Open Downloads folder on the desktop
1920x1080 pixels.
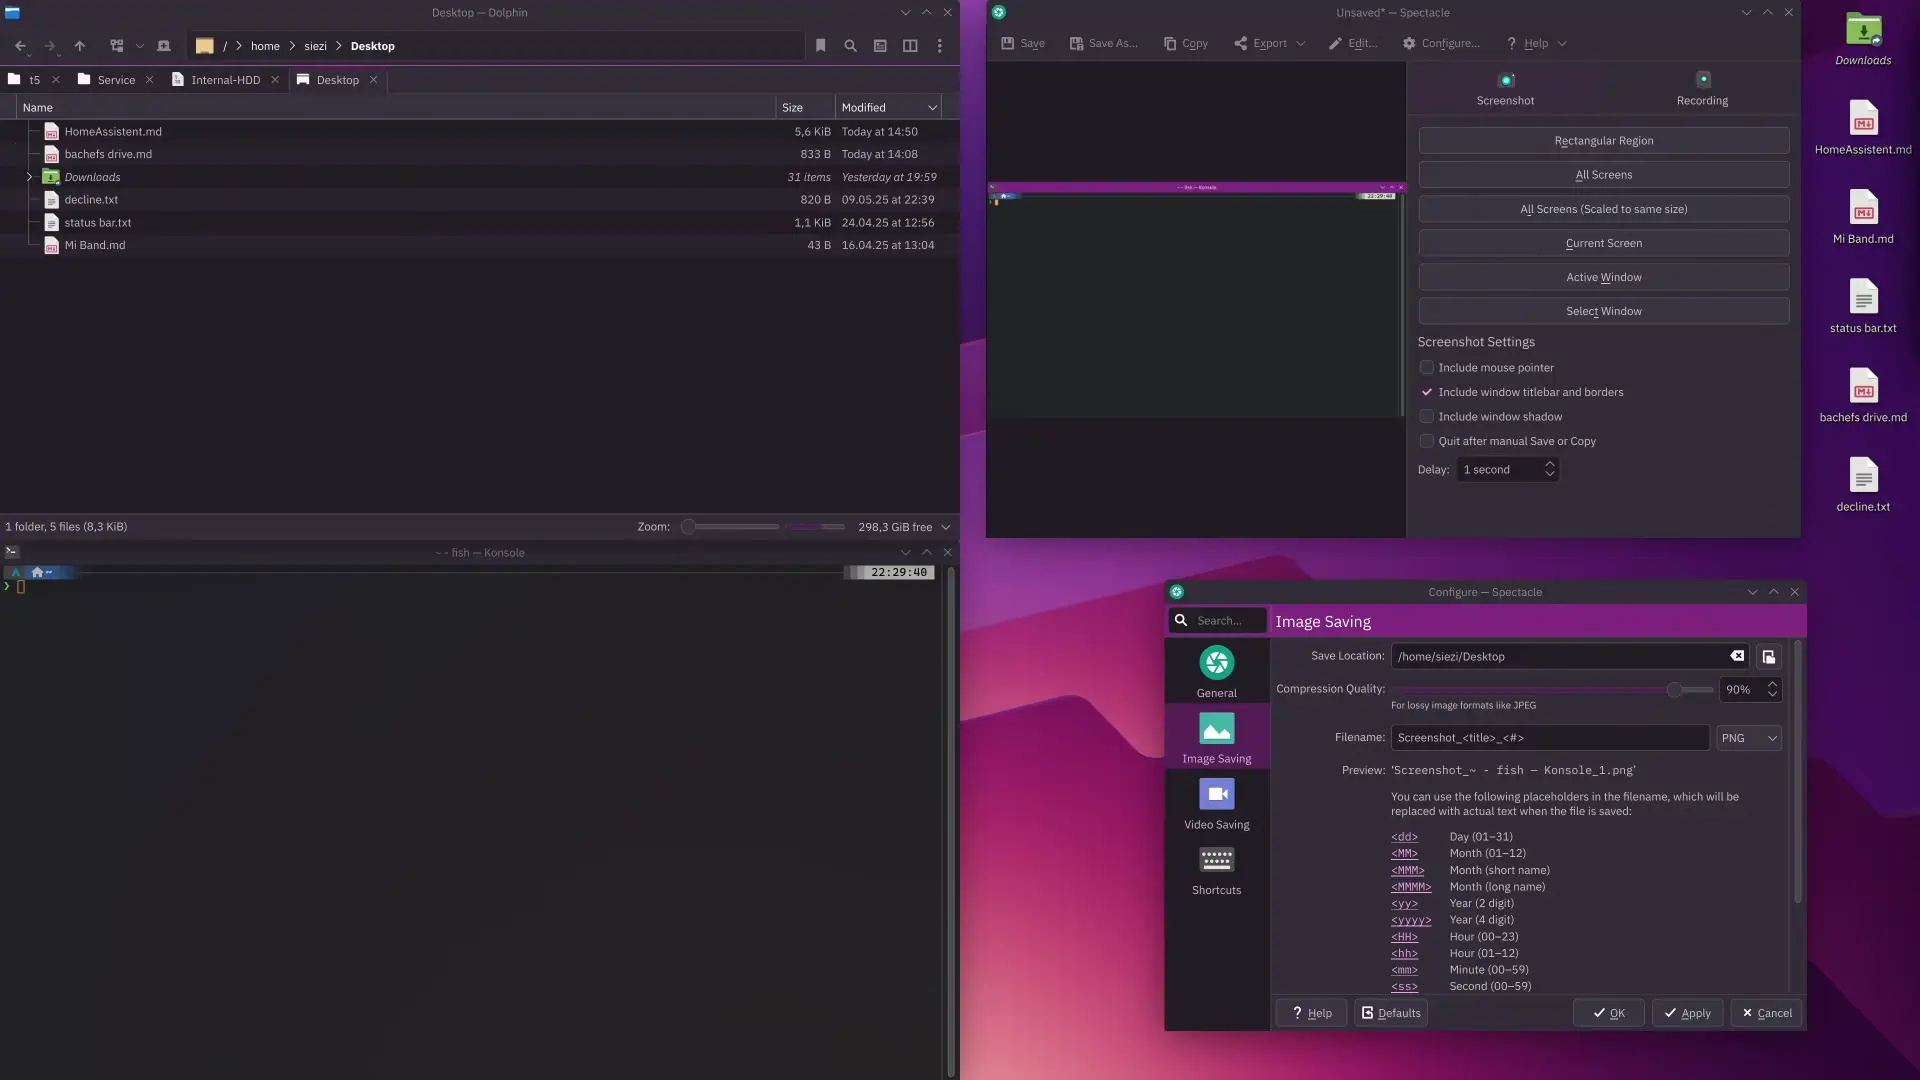point(1863,39)
